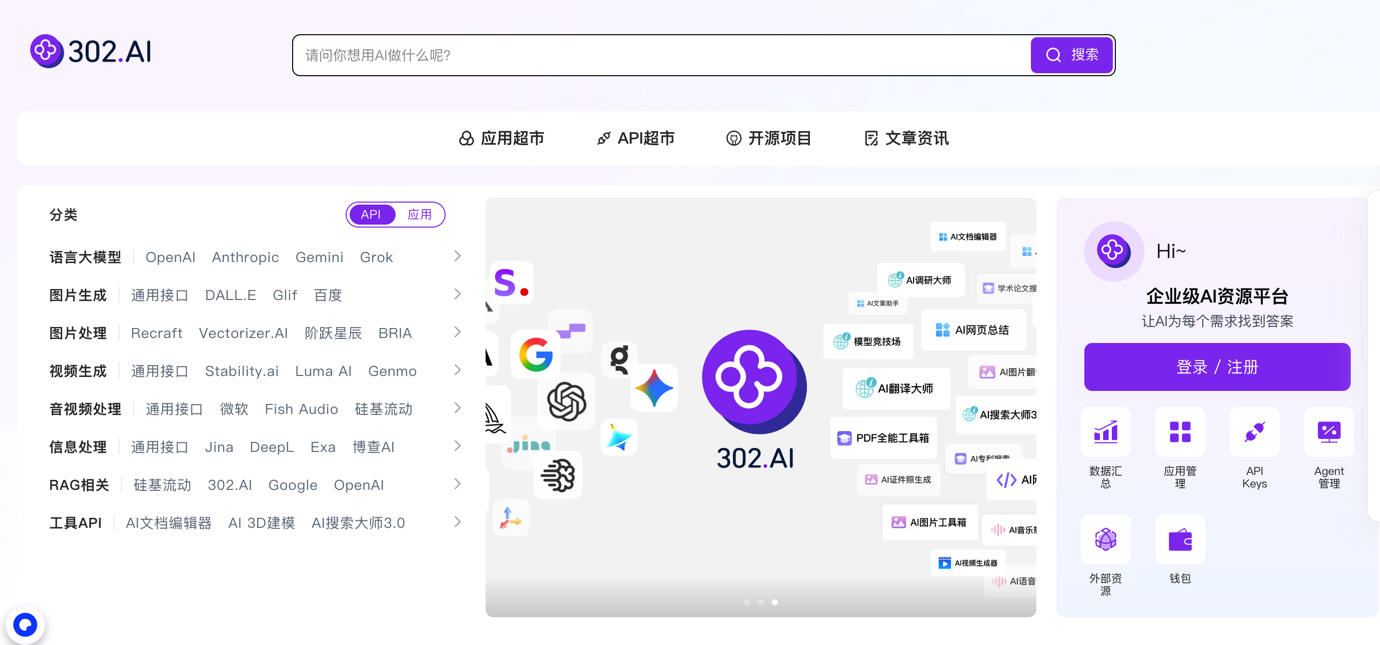Screen dimensions: 1380x645
Task: Open the Agent管理 icon
Action: tap(1328, 433)
